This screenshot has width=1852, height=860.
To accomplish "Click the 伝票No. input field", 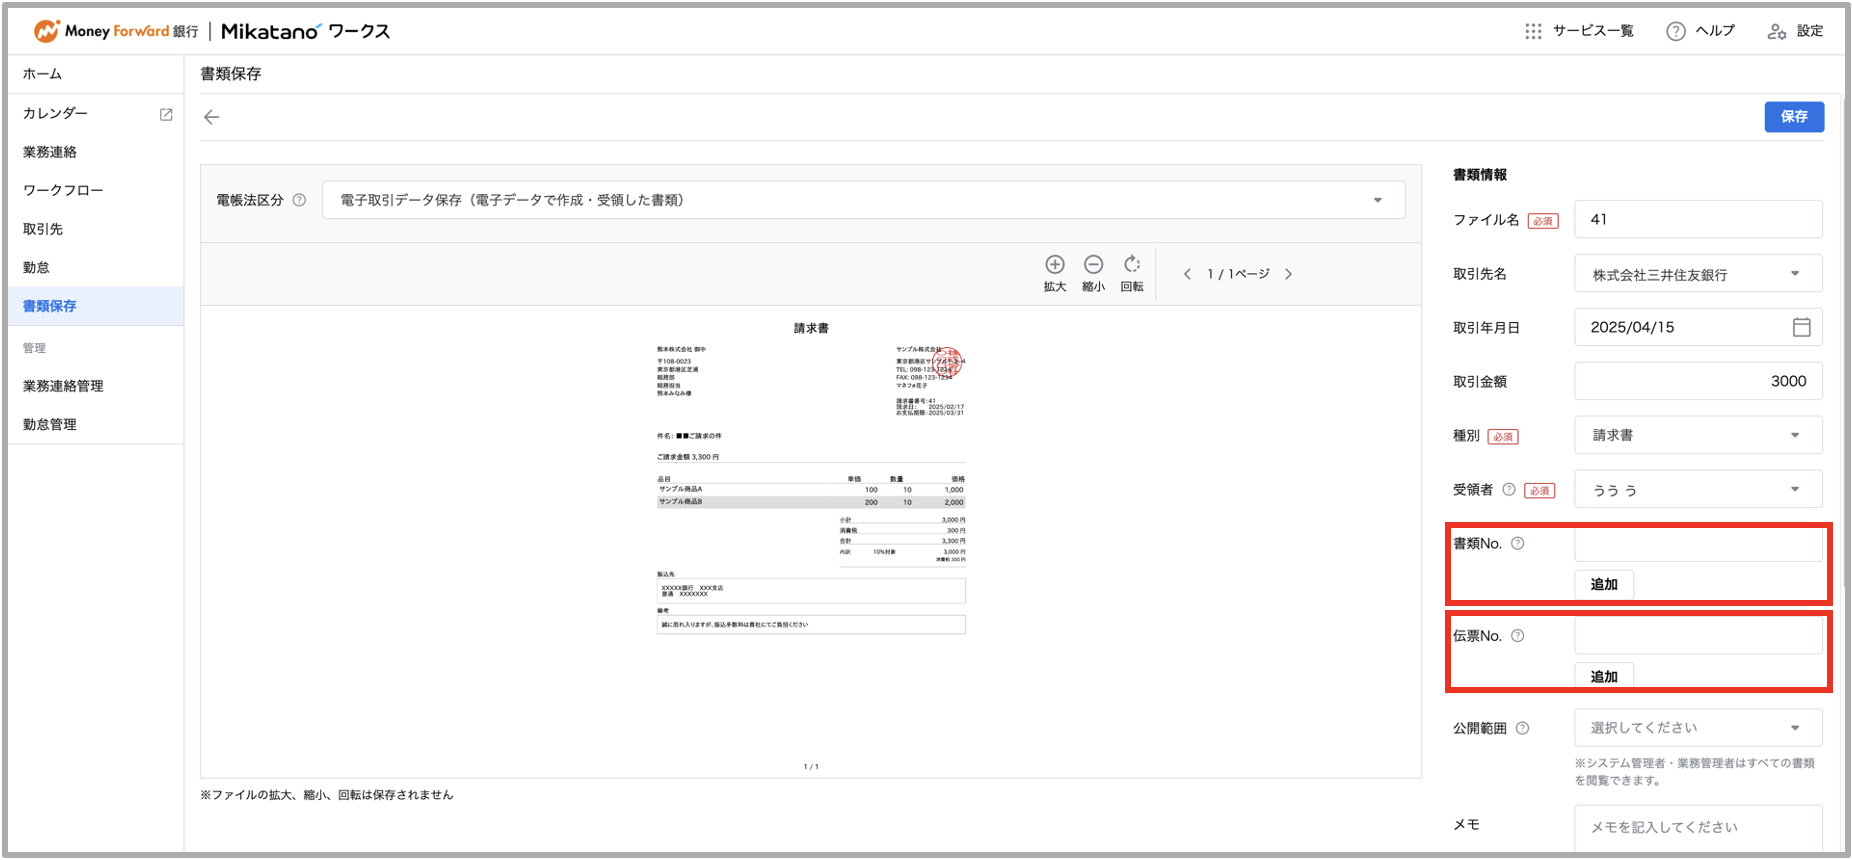I will (1698, 636).
